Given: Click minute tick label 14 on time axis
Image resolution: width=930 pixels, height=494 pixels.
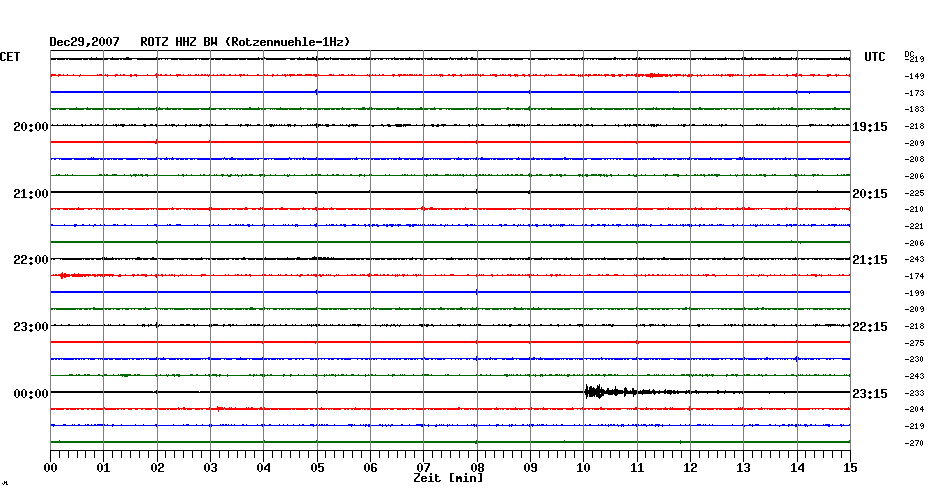Looking at the screenshot, I should point(797,468).
